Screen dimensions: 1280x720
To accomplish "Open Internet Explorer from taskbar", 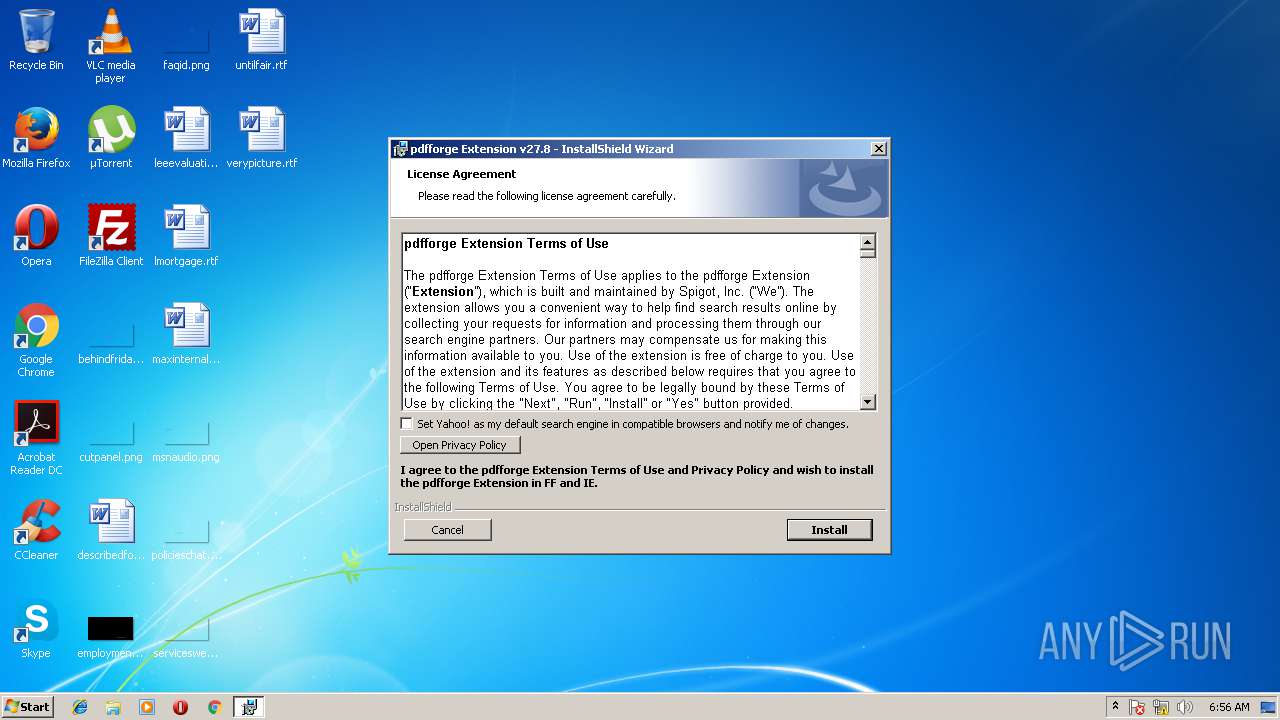I will (80, 707).
